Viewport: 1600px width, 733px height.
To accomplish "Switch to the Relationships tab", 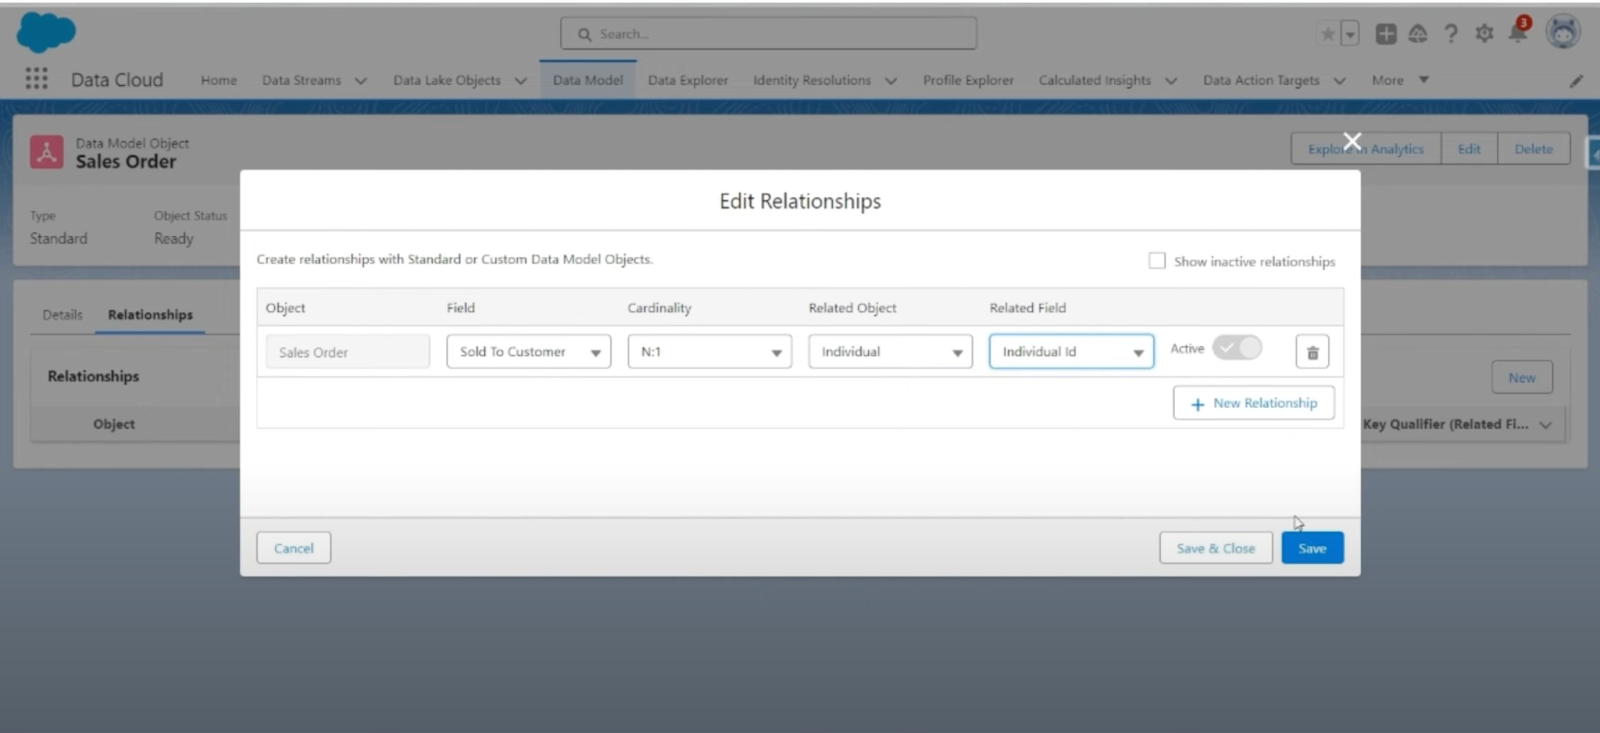I will pyautogui.click(x=150, y=315).
